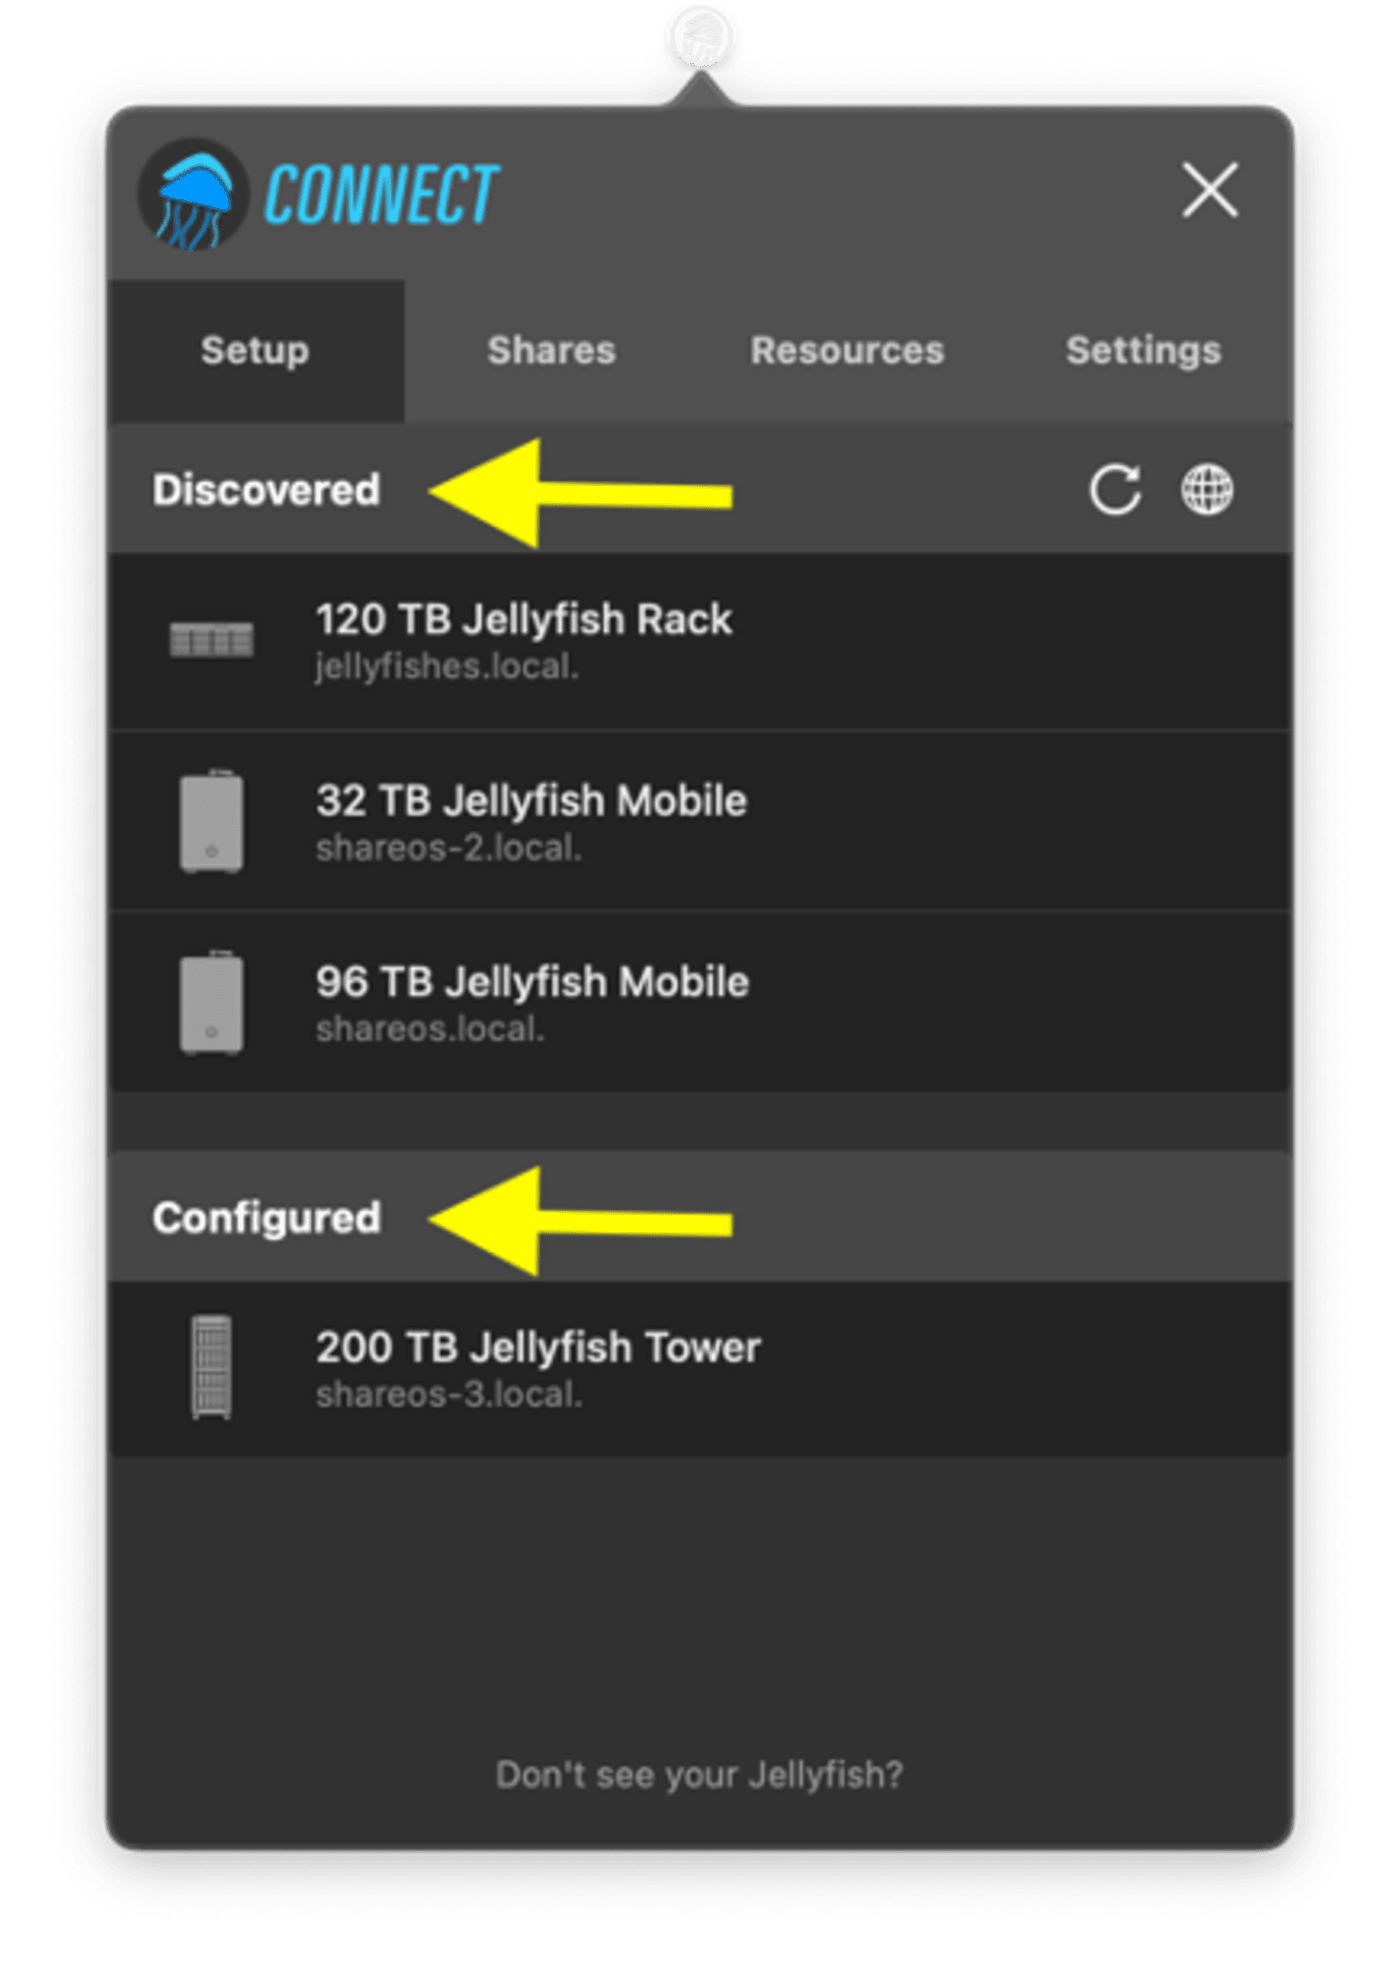1400x1972 pixels.
Task: Click the mobile device icon for 32 TB Jellyfish
Action: point(211,821)
